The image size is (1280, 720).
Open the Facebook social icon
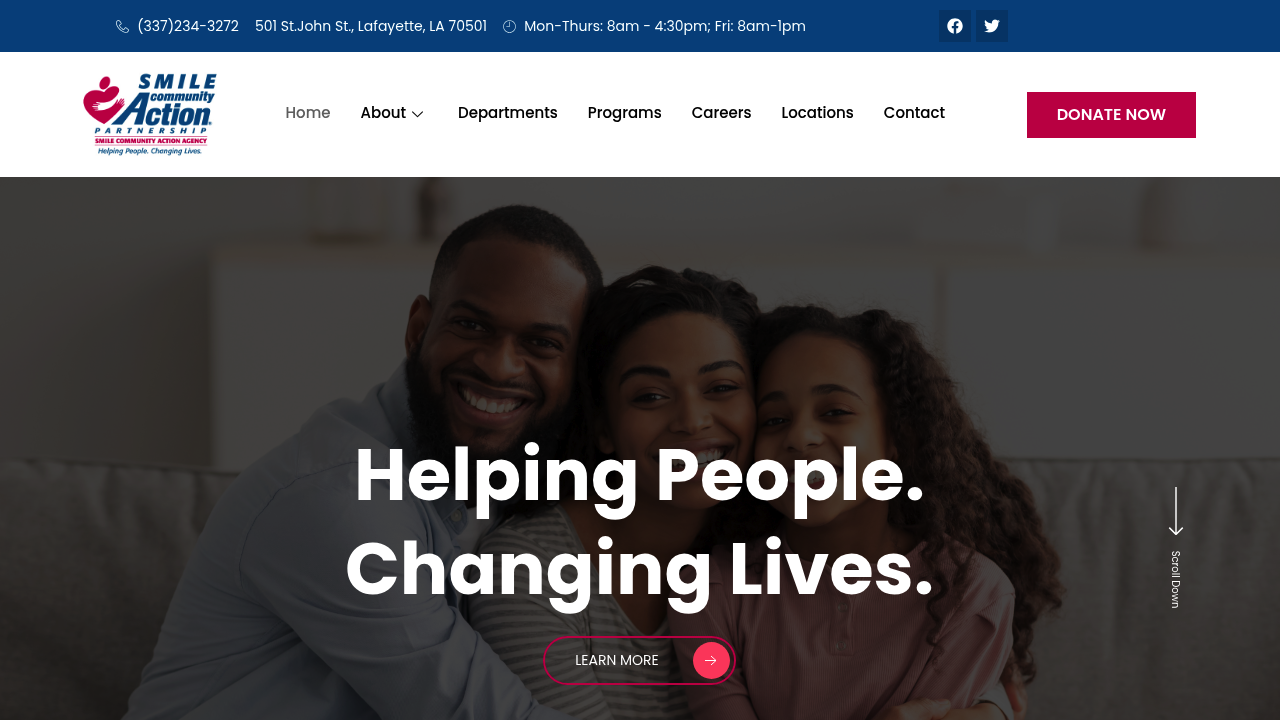(x=955, y=26)
